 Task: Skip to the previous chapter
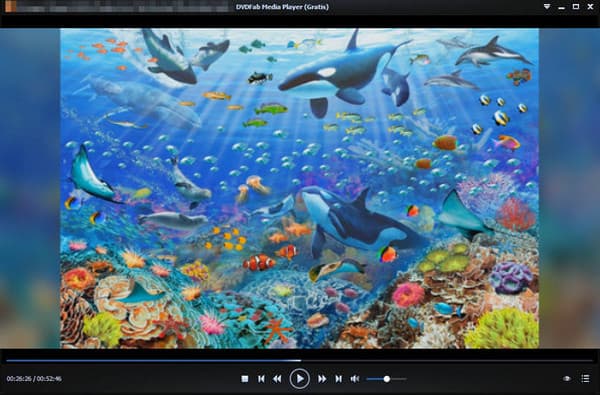[x=261, y=379]
